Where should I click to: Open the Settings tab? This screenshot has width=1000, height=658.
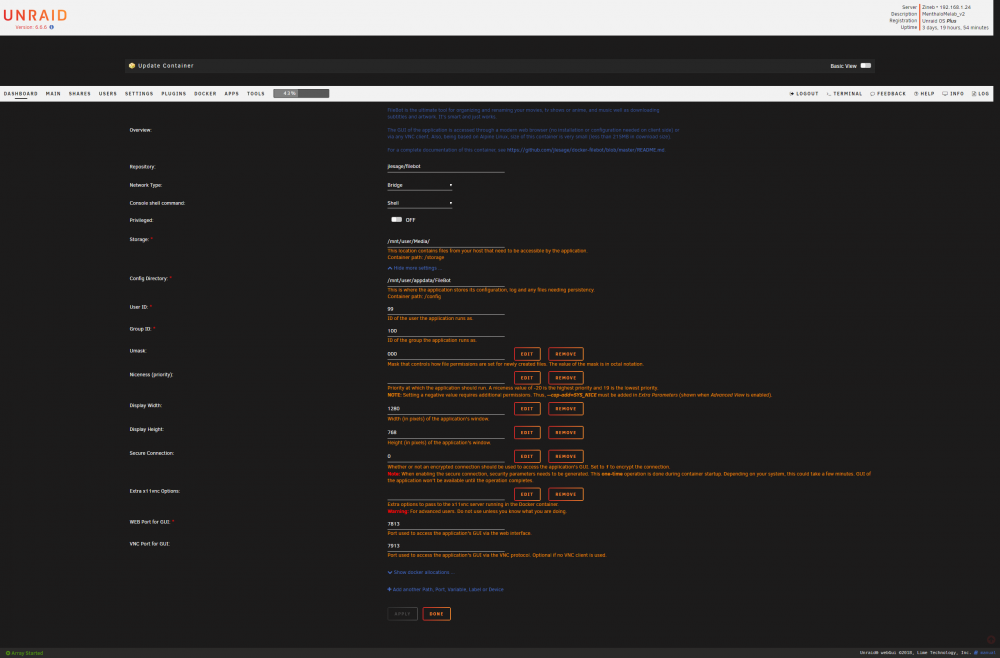(139, 94)
